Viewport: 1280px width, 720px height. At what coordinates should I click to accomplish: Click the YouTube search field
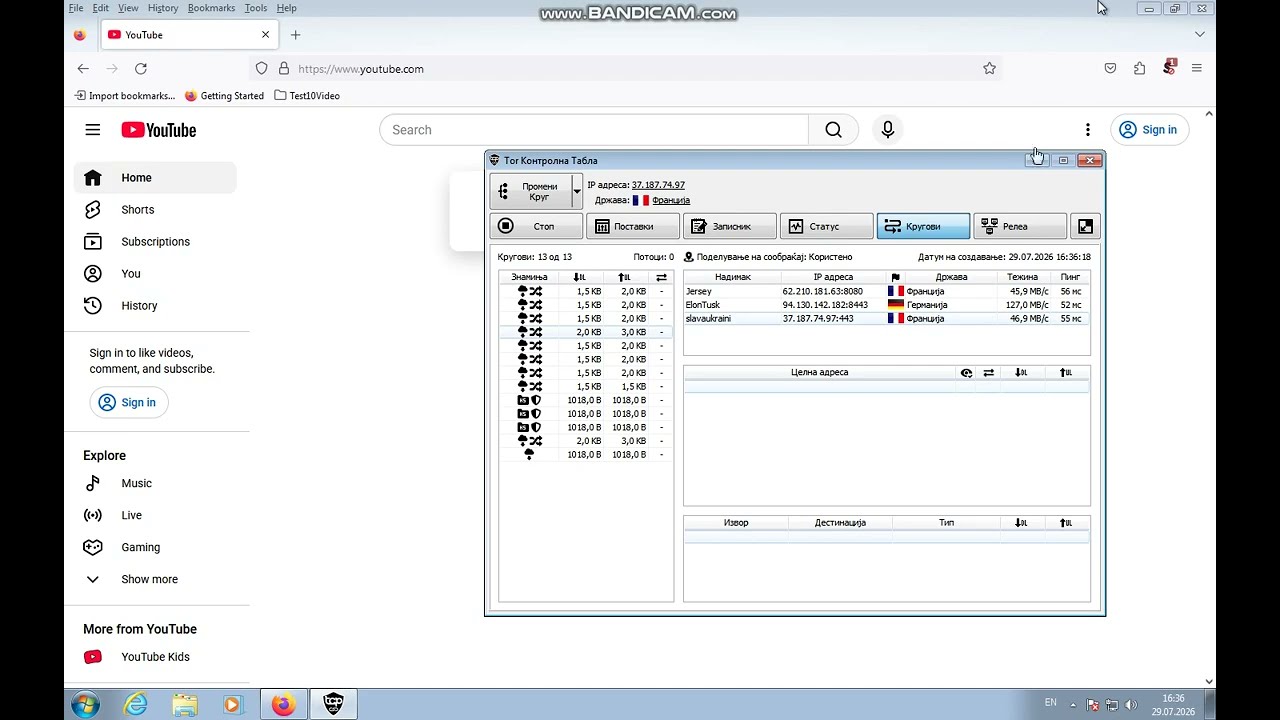[594, 130]
